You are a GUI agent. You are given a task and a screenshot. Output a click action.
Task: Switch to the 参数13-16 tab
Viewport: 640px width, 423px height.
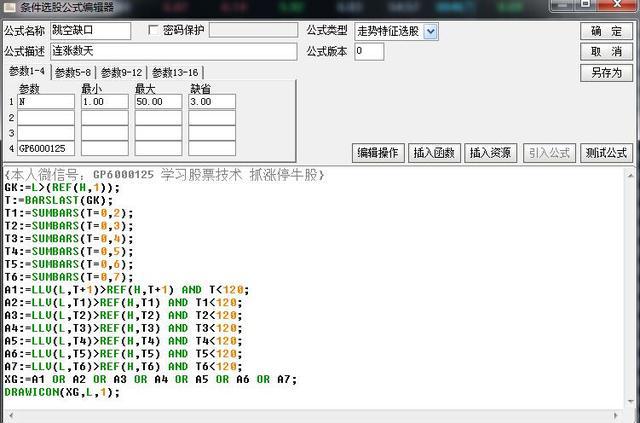175,73
